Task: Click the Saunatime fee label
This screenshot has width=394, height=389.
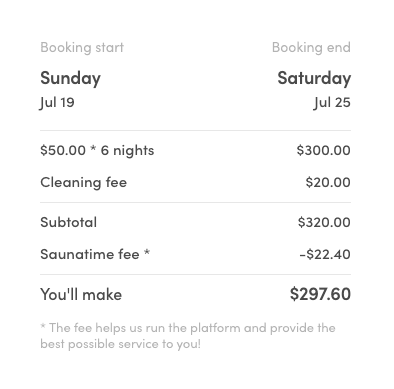Action: tap(90, 254)
